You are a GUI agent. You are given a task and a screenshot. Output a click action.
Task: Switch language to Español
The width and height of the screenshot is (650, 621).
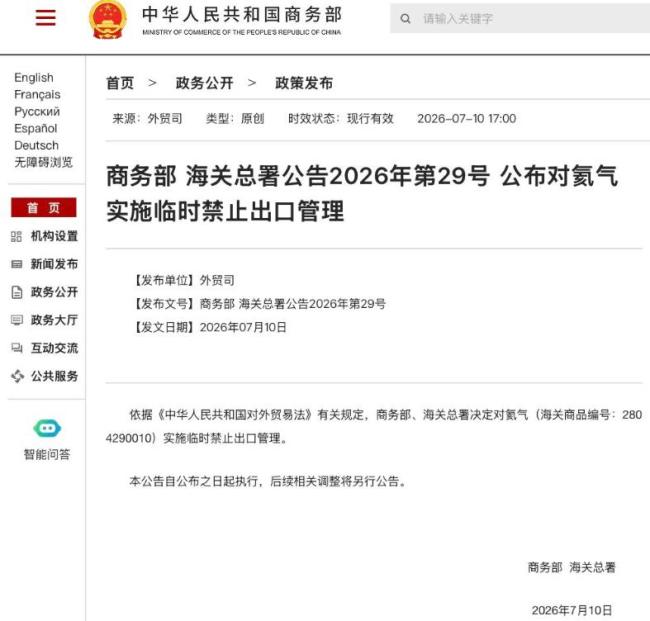pos(35,129)
